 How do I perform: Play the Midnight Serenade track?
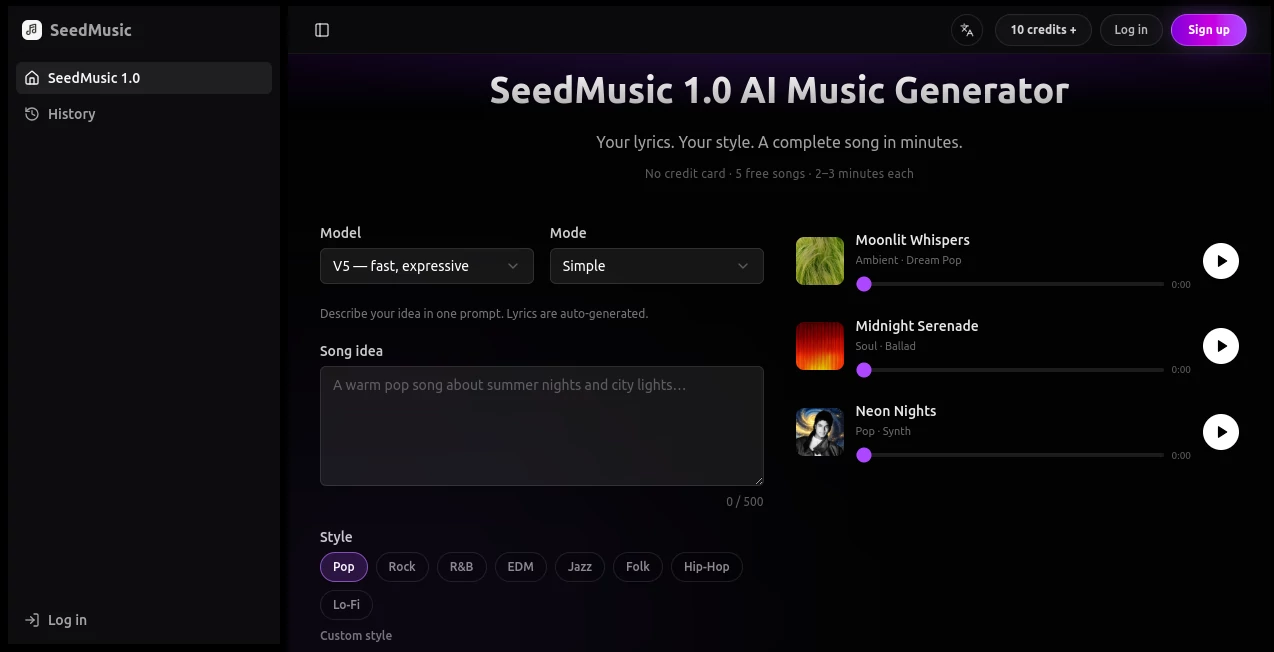(x=1221, y=347)
